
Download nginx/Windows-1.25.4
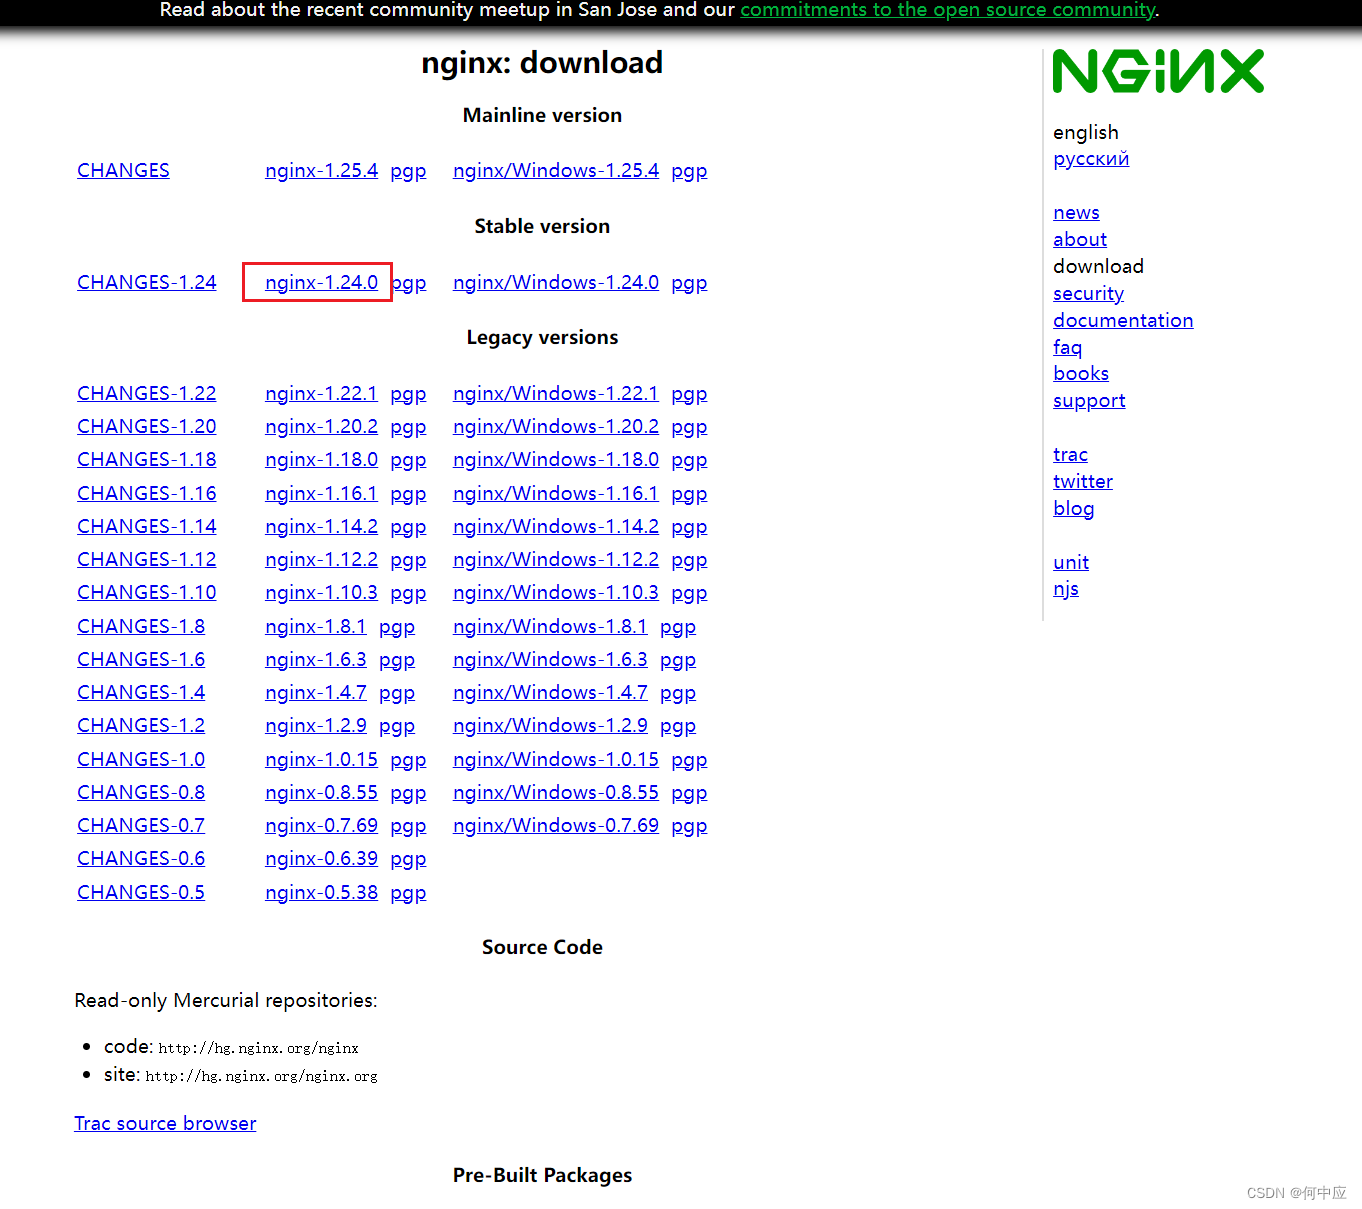click(556, 171)
